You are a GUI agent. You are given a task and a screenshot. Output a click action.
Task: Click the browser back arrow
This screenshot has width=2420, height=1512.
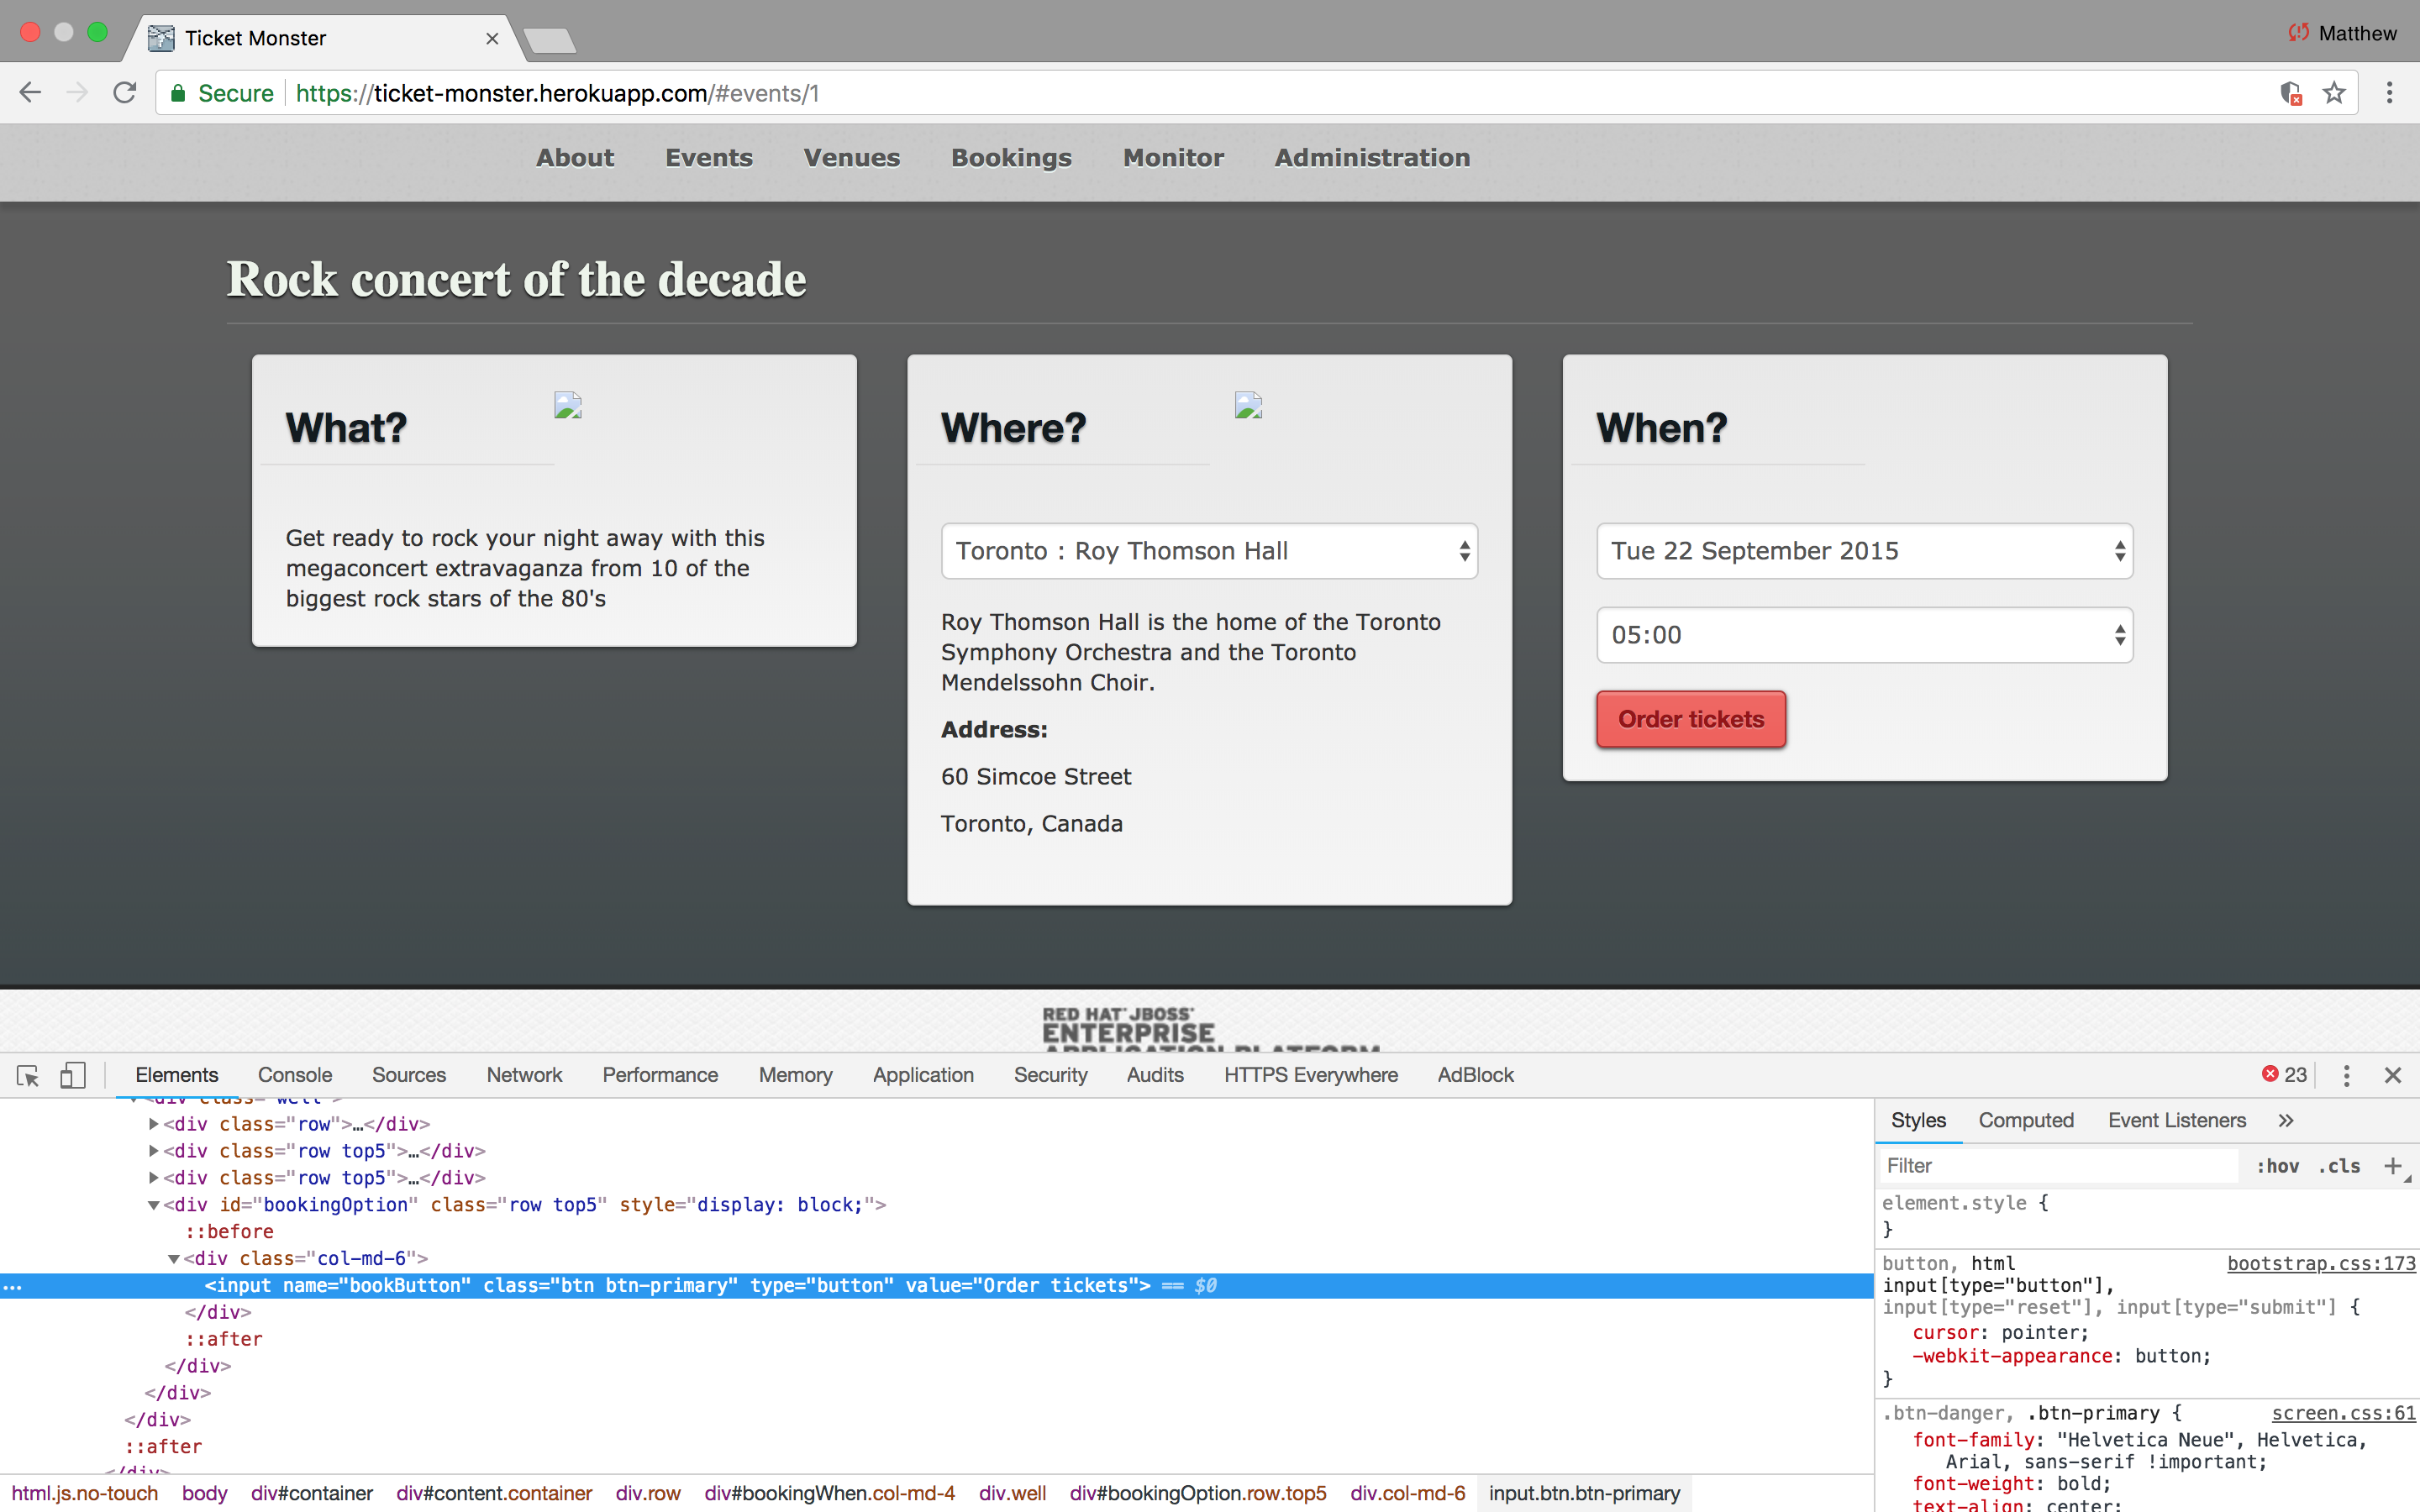click(x=30, y=93)
